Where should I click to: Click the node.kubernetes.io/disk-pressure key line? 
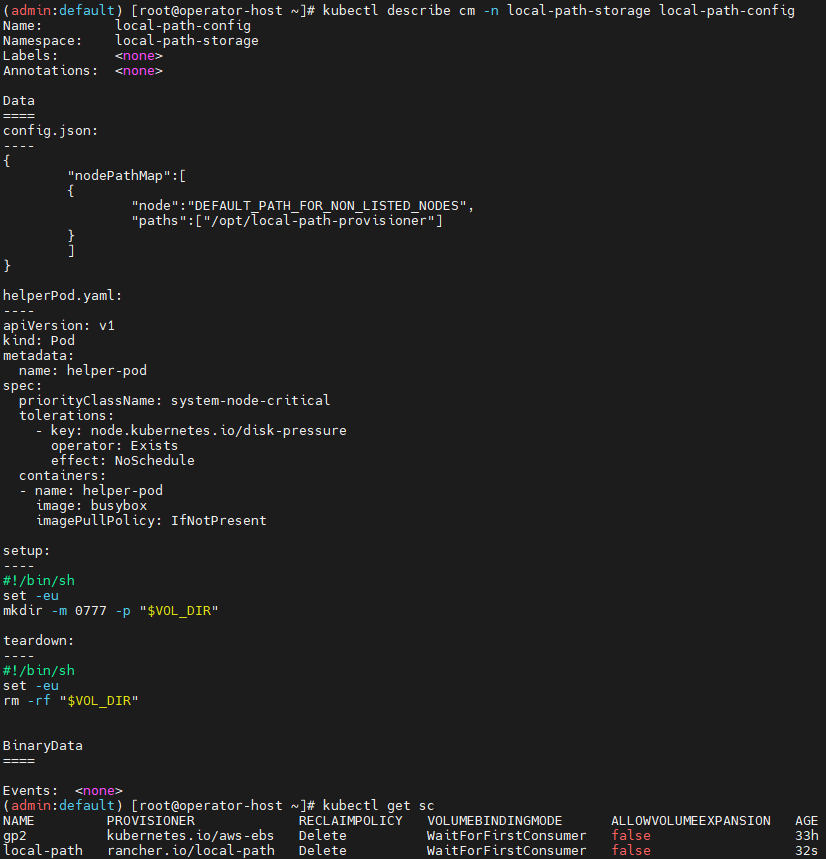click(191, 431)
